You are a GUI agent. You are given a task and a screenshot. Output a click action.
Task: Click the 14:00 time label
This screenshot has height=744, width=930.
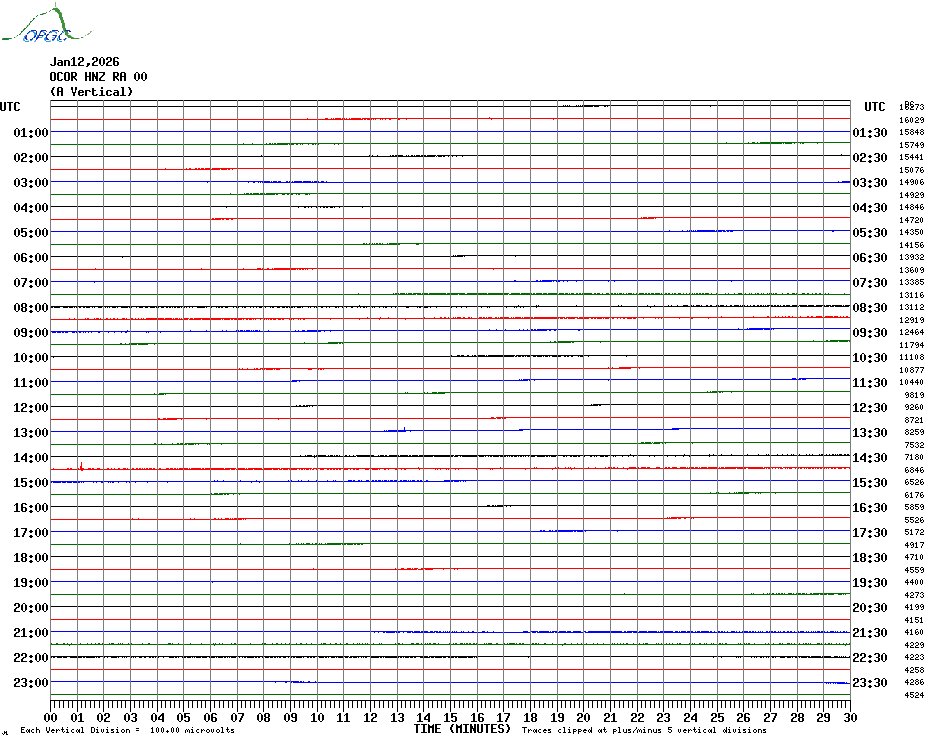[x=31, y=457]
